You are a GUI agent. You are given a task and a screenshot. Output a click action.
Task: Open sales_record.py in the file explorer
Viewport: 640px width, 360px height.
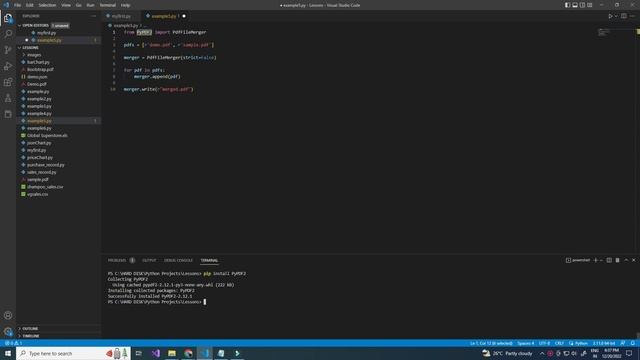[42, 172]
